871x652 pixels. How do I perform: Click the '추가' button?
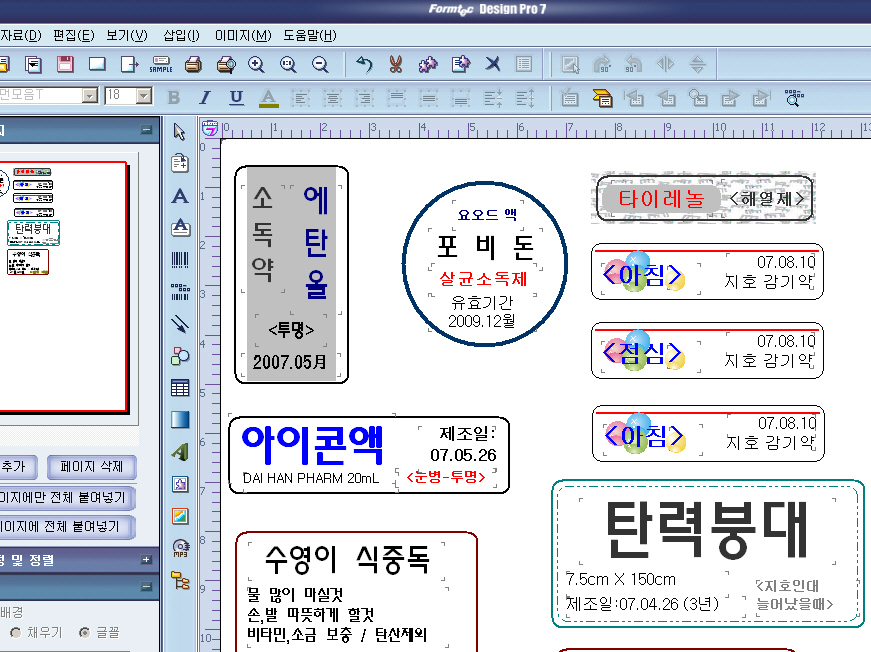click(17, 467)
